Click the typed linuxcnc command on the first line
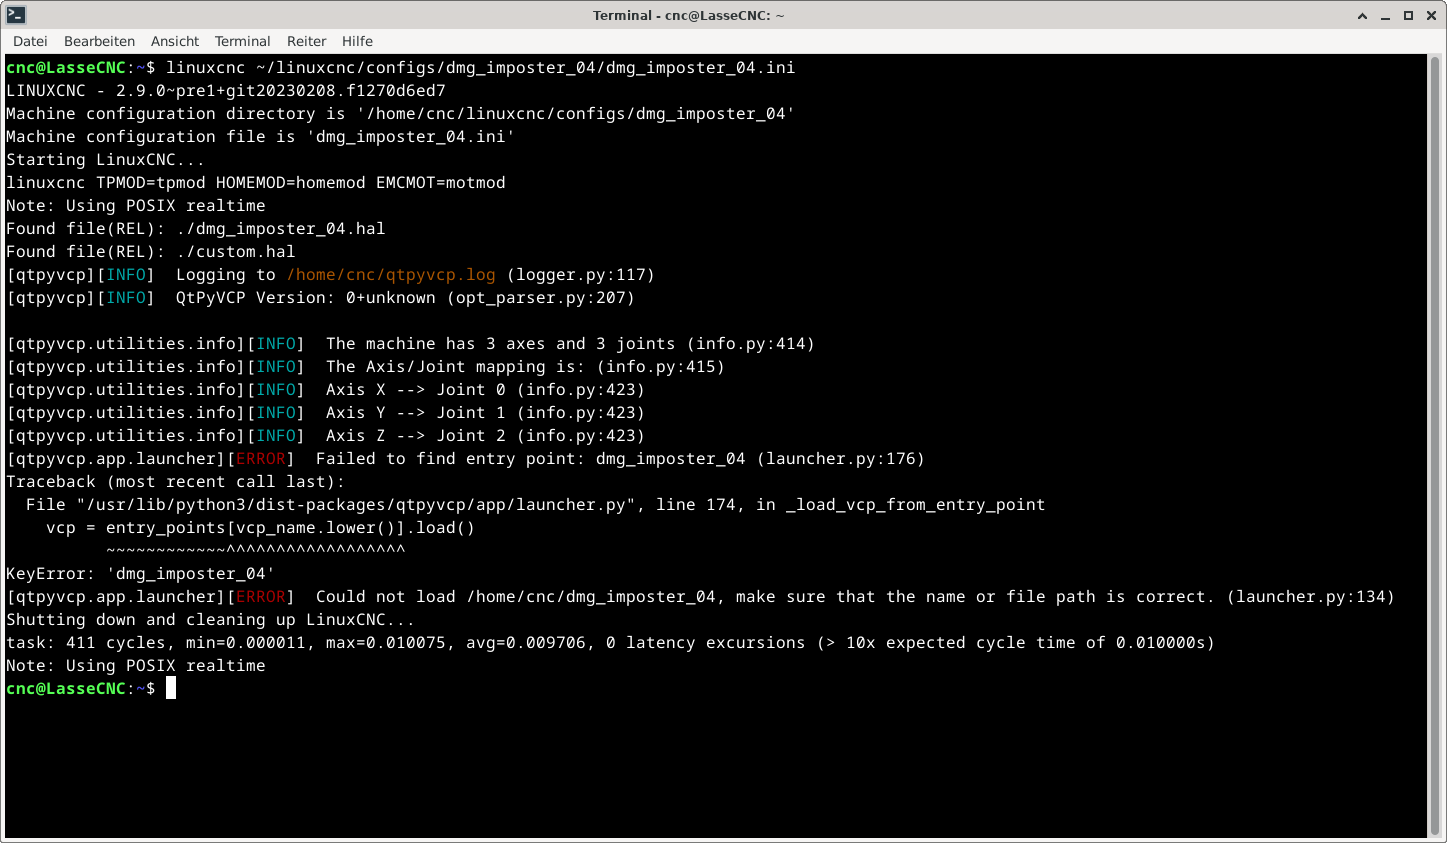The image size is (1447, 843). coord(481,68)
